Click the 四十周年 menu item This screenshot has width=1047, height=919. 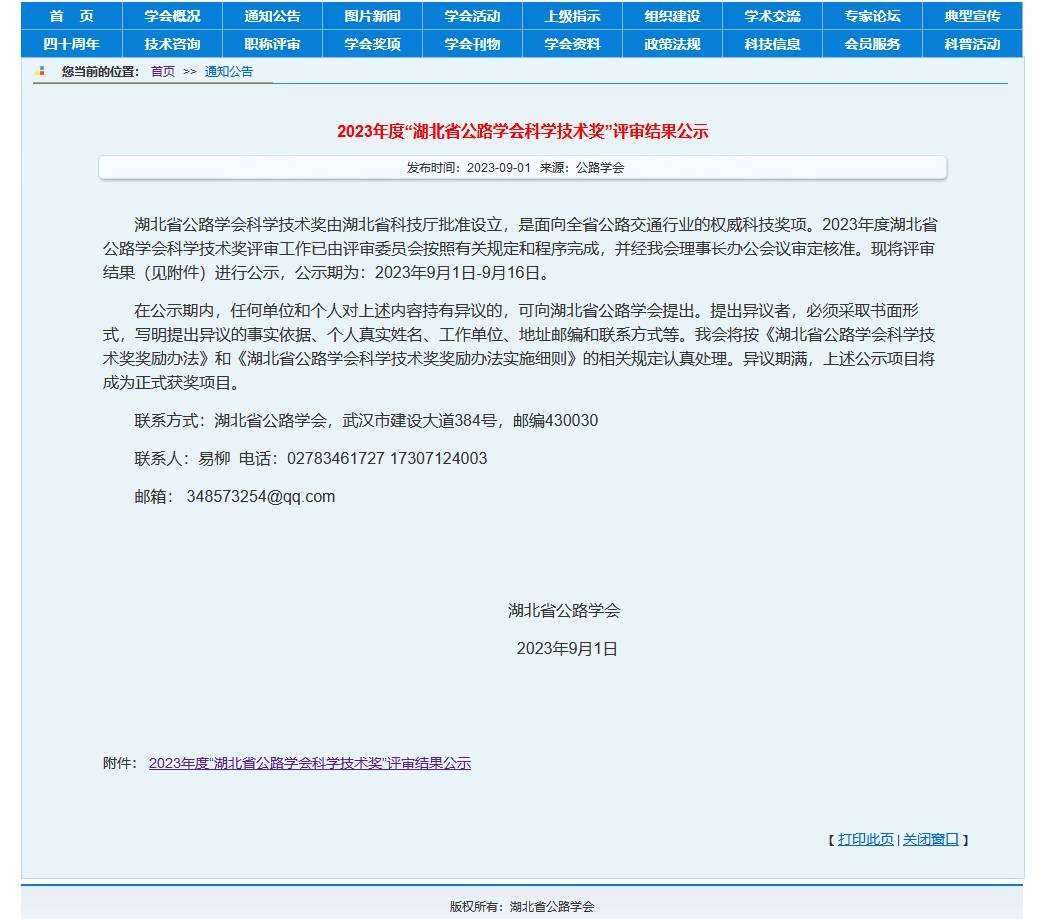tap(72, 44)
